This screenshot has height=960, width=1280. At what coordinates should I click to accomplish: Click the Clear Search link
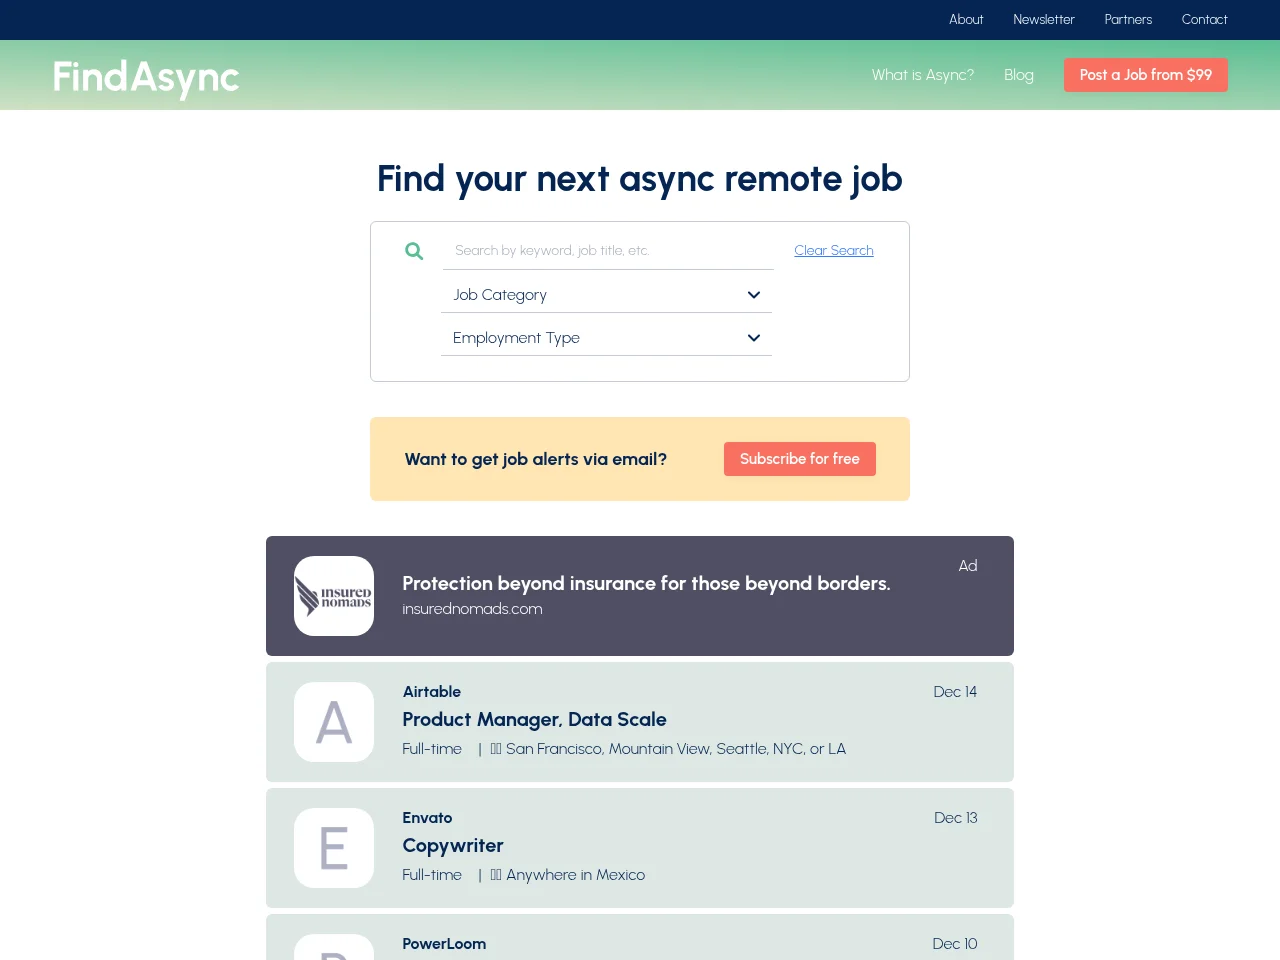tap(834, 250)
